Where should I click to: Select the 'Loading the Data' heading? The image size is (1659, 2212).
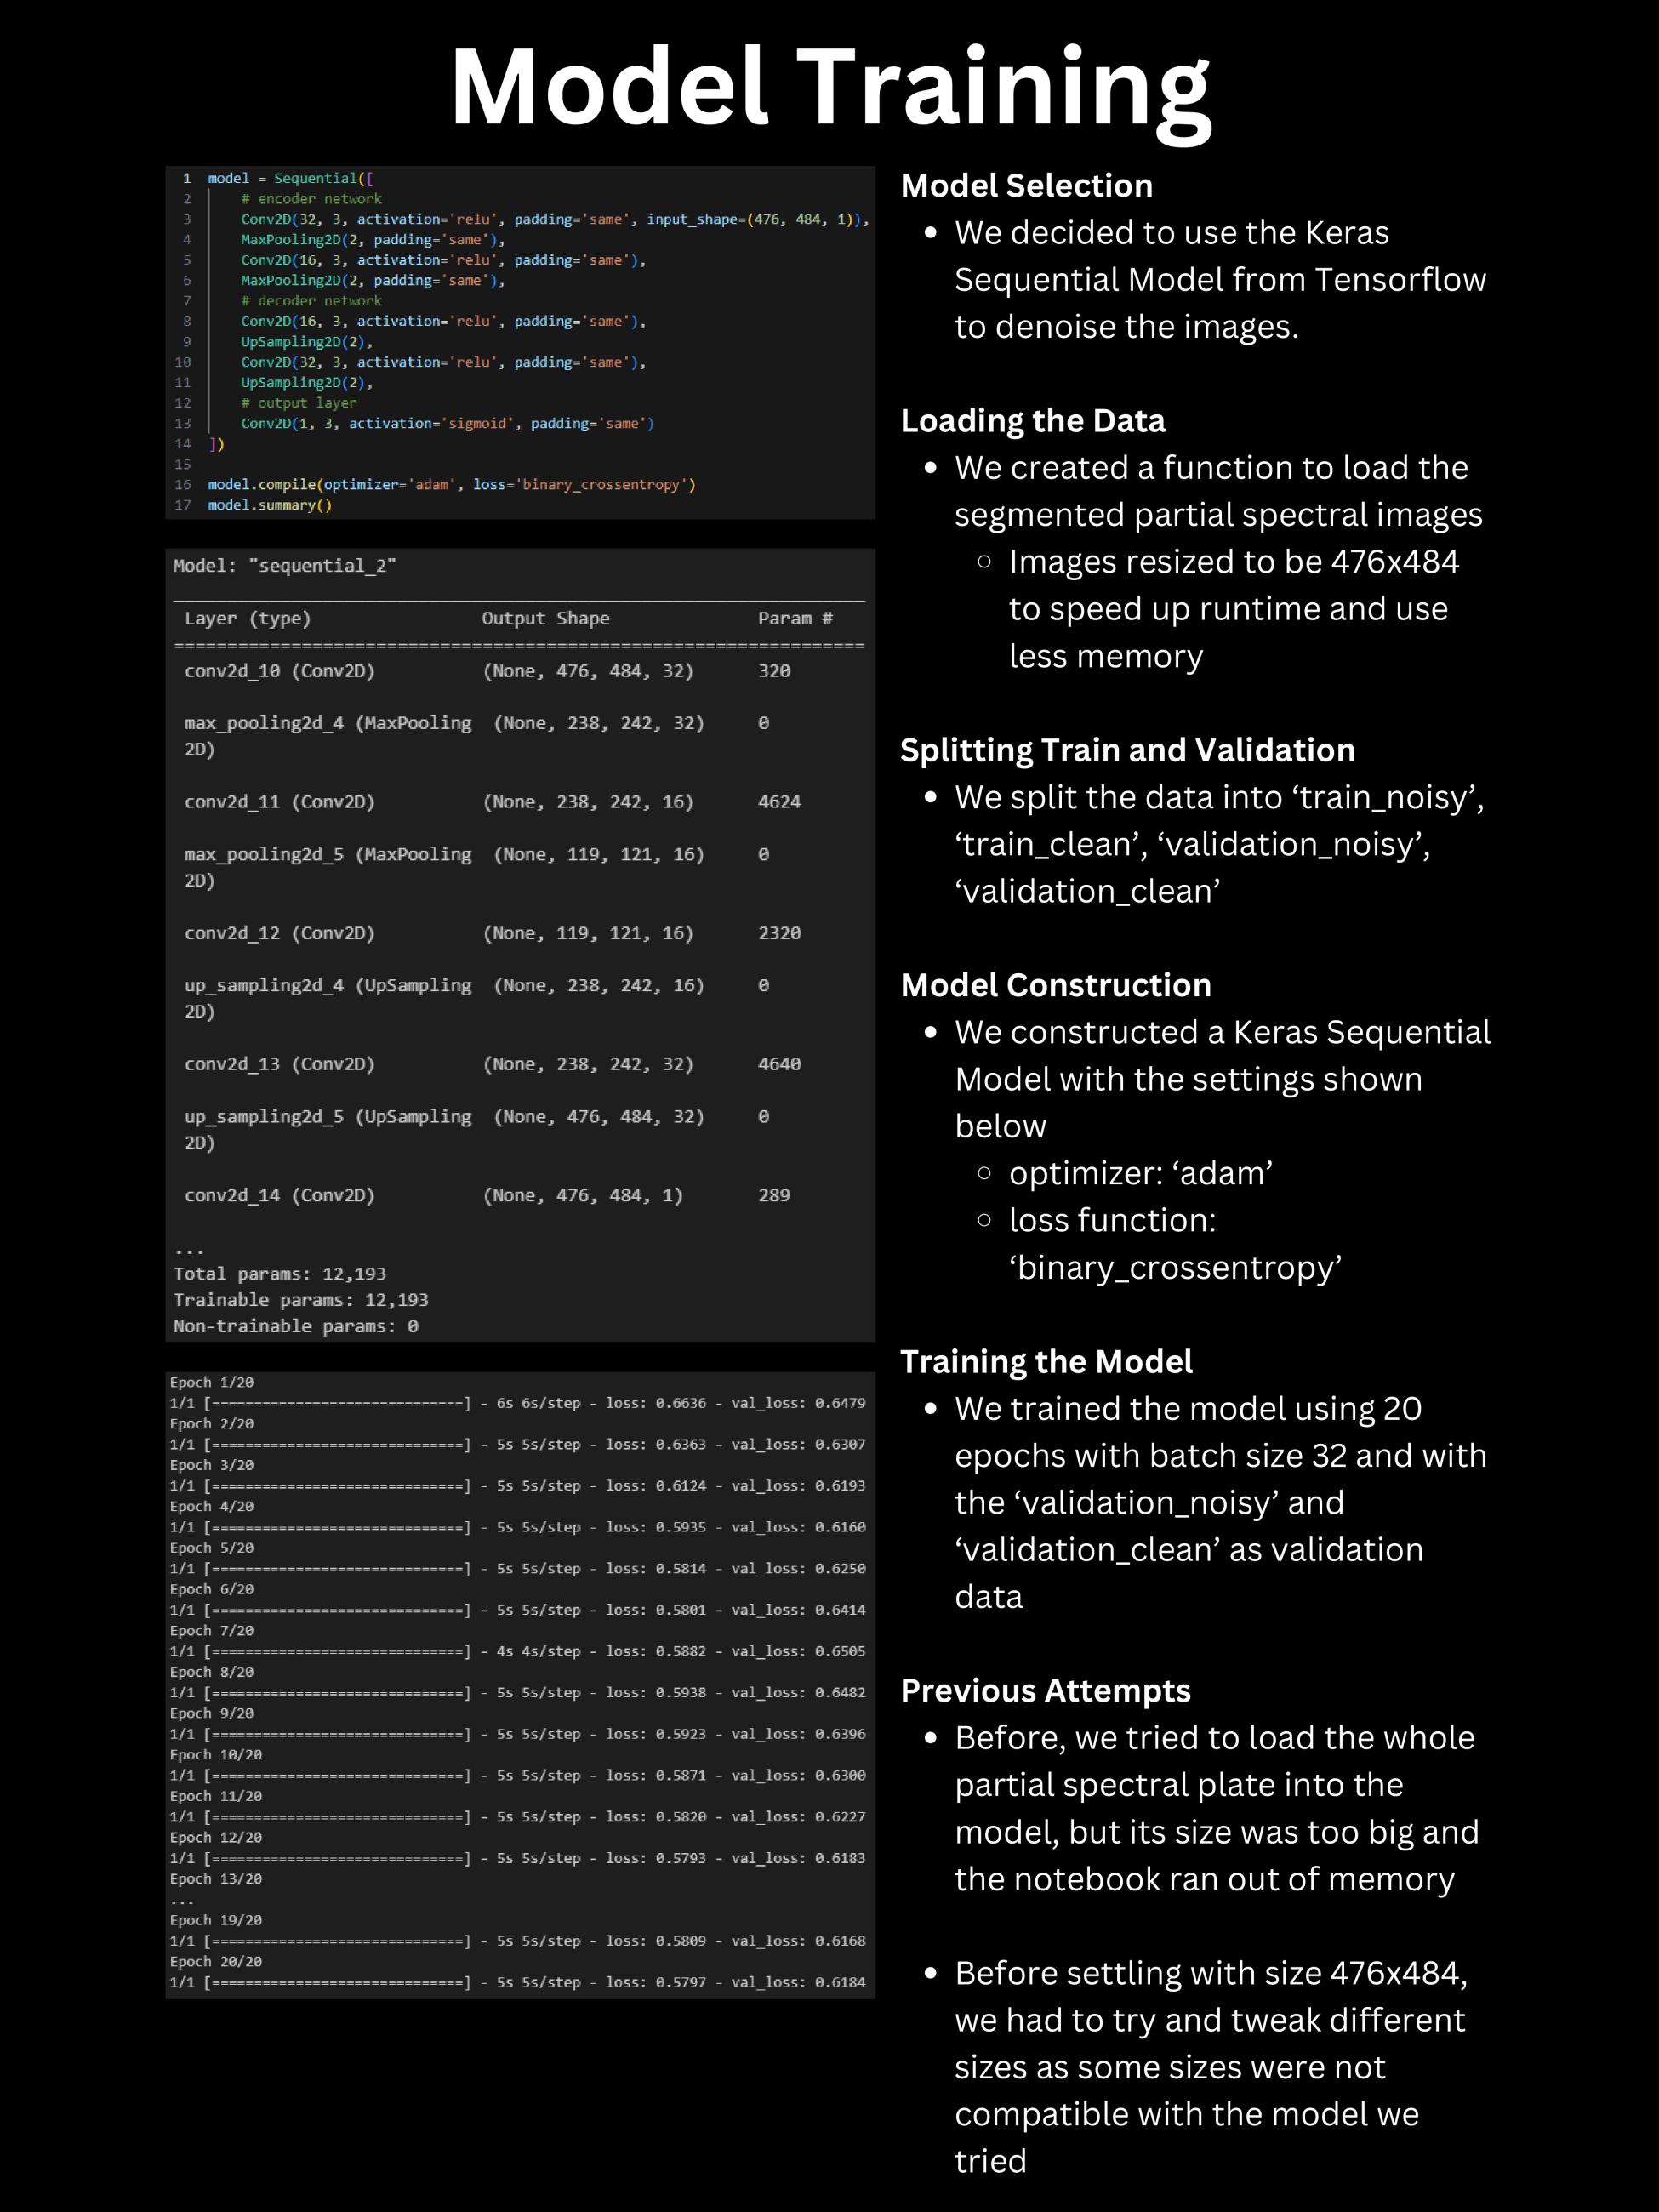pos(1033,421)
